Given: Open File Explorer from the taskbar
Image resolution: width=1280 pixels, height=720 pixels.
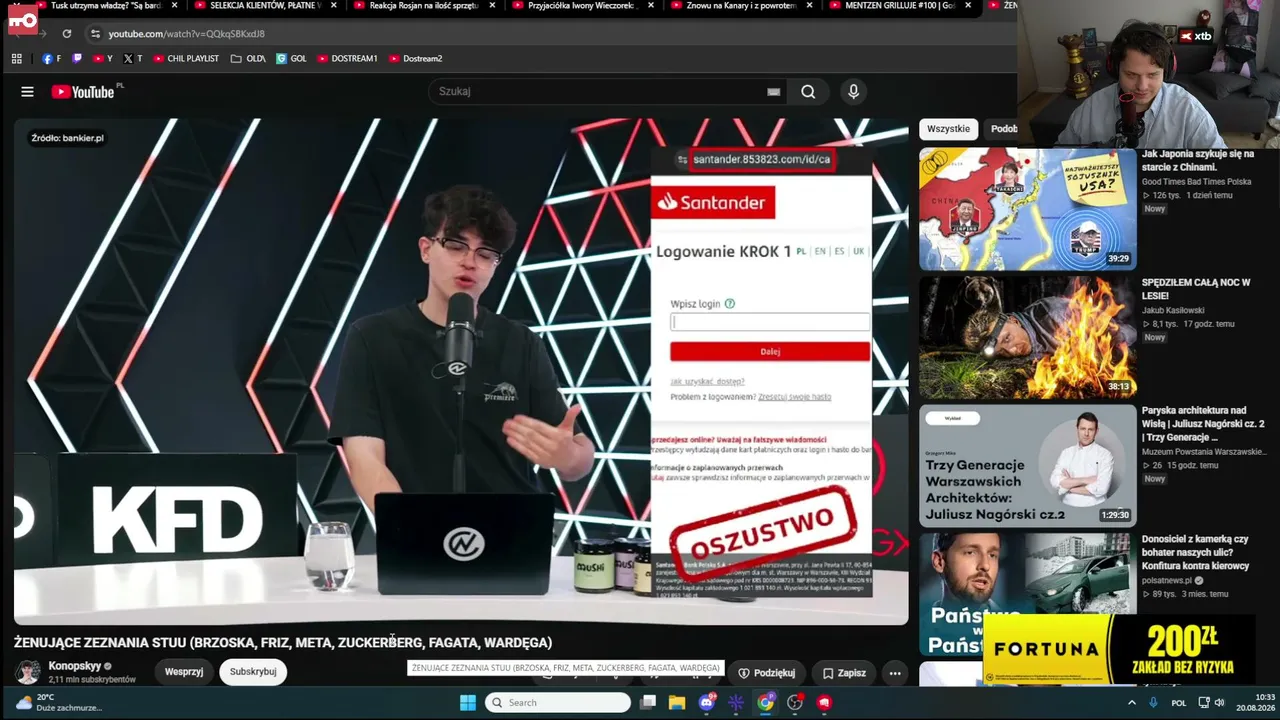Looking at the screenshot, I should (x=677, y=703).
